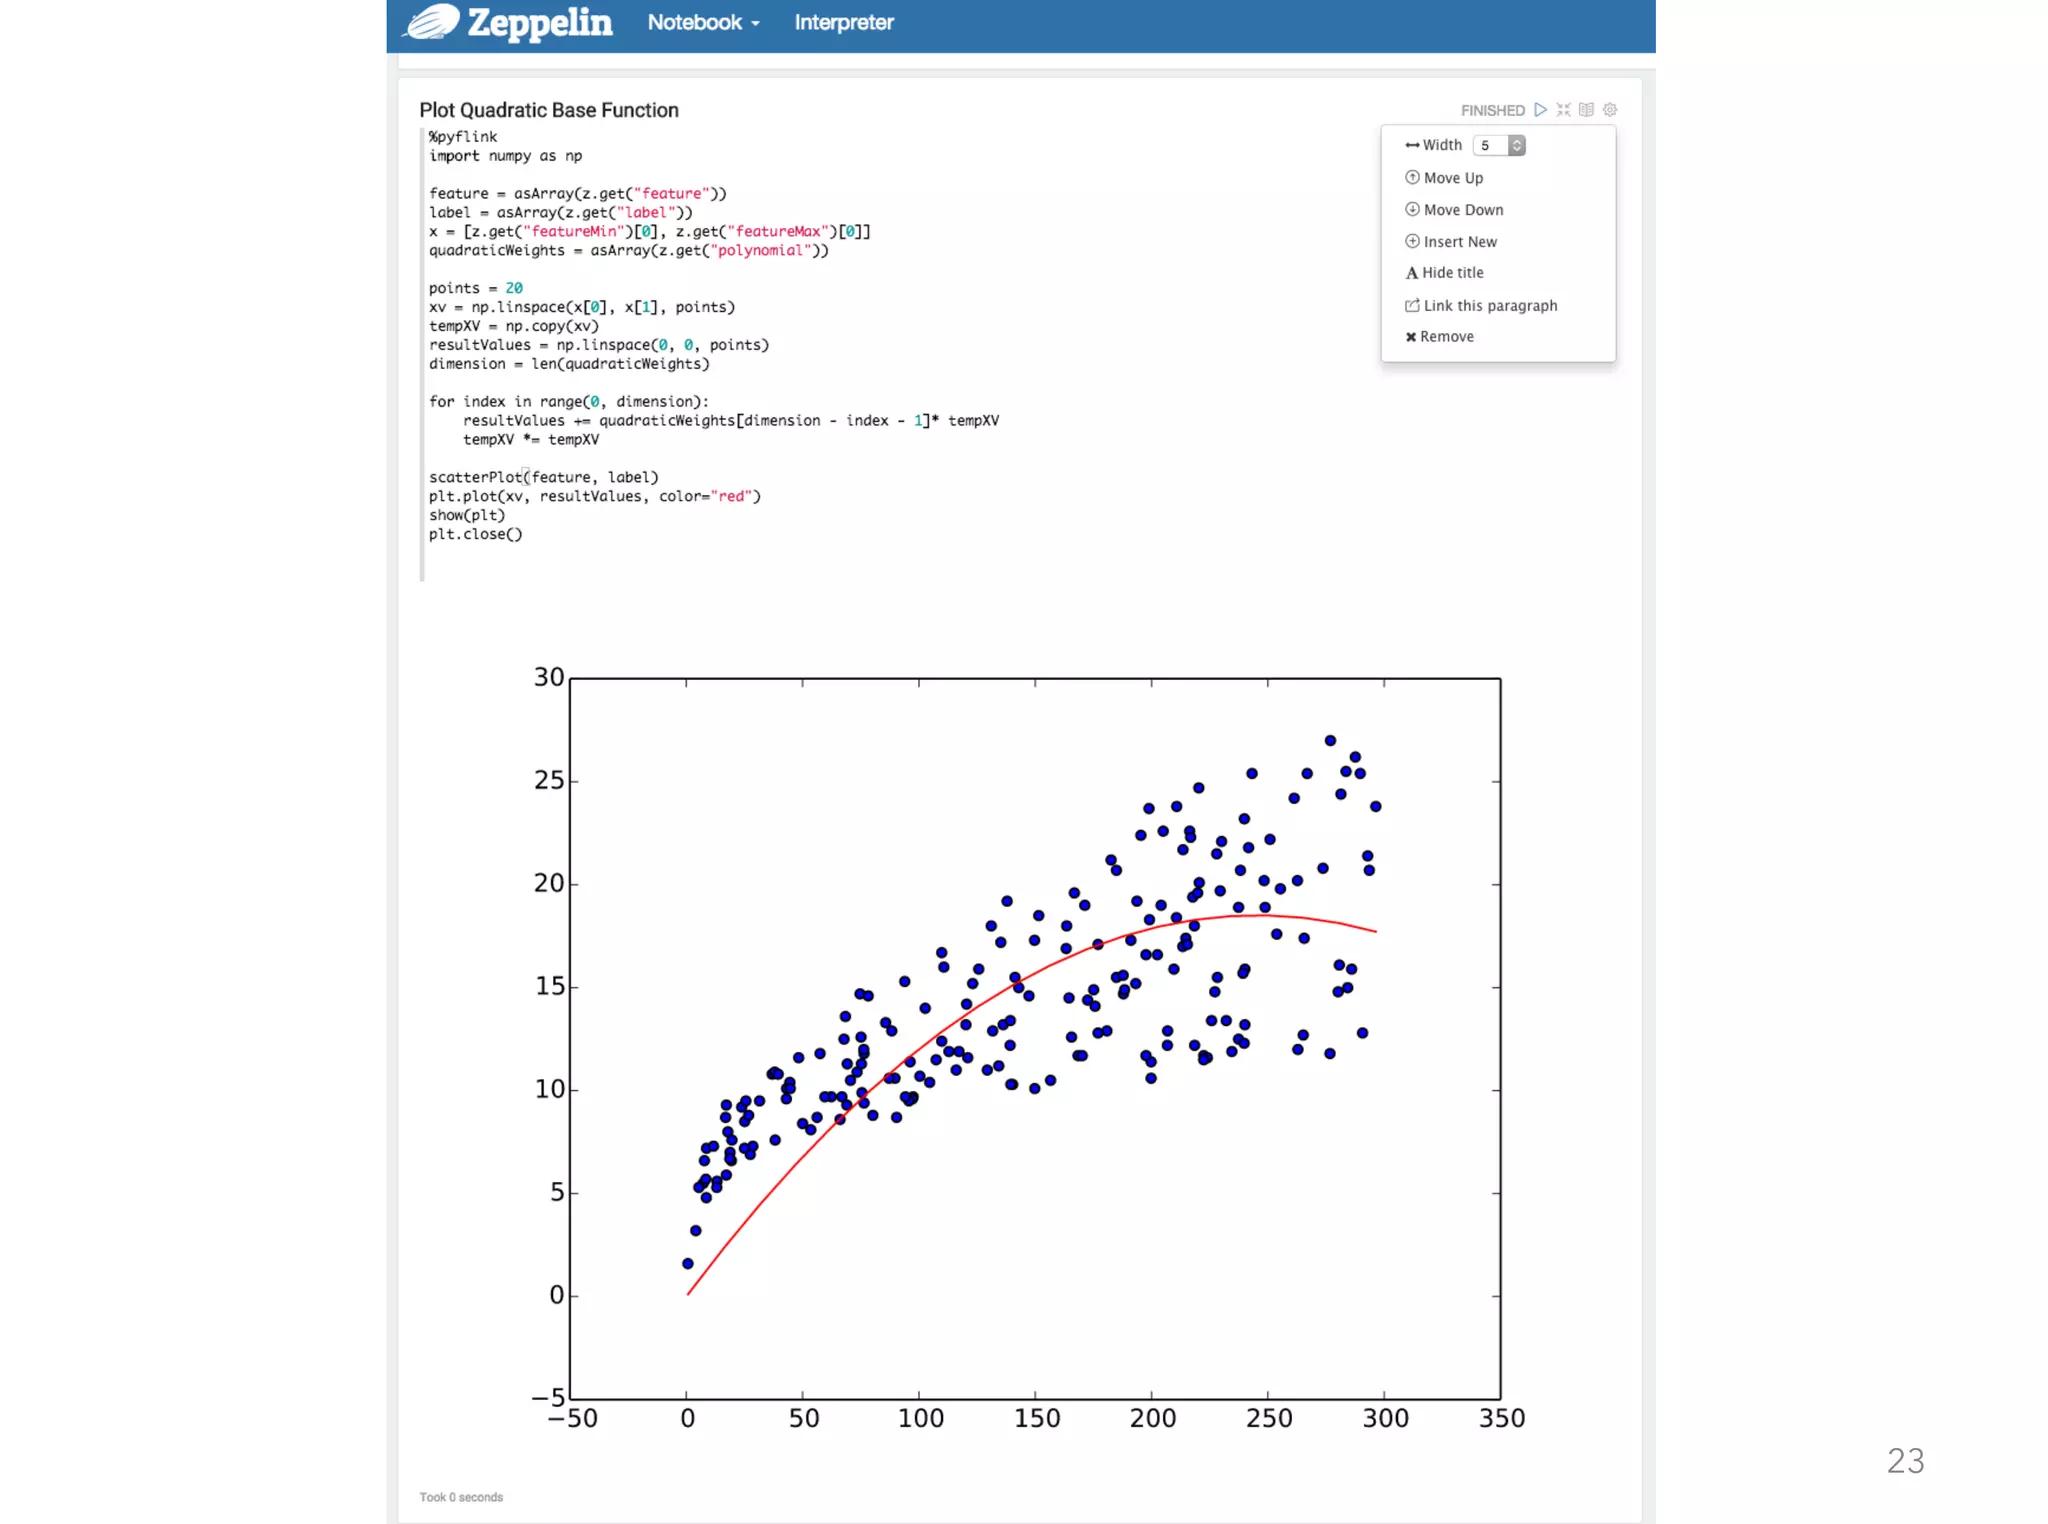Screen dimensions: 2048x1524
Task: Click the paragraph settings gear icon
Action: point(1610,110)
